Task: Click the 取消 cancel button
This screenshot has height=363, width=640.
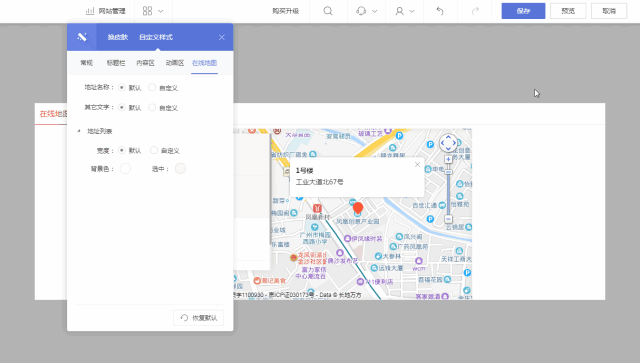Action: (609, 11)
